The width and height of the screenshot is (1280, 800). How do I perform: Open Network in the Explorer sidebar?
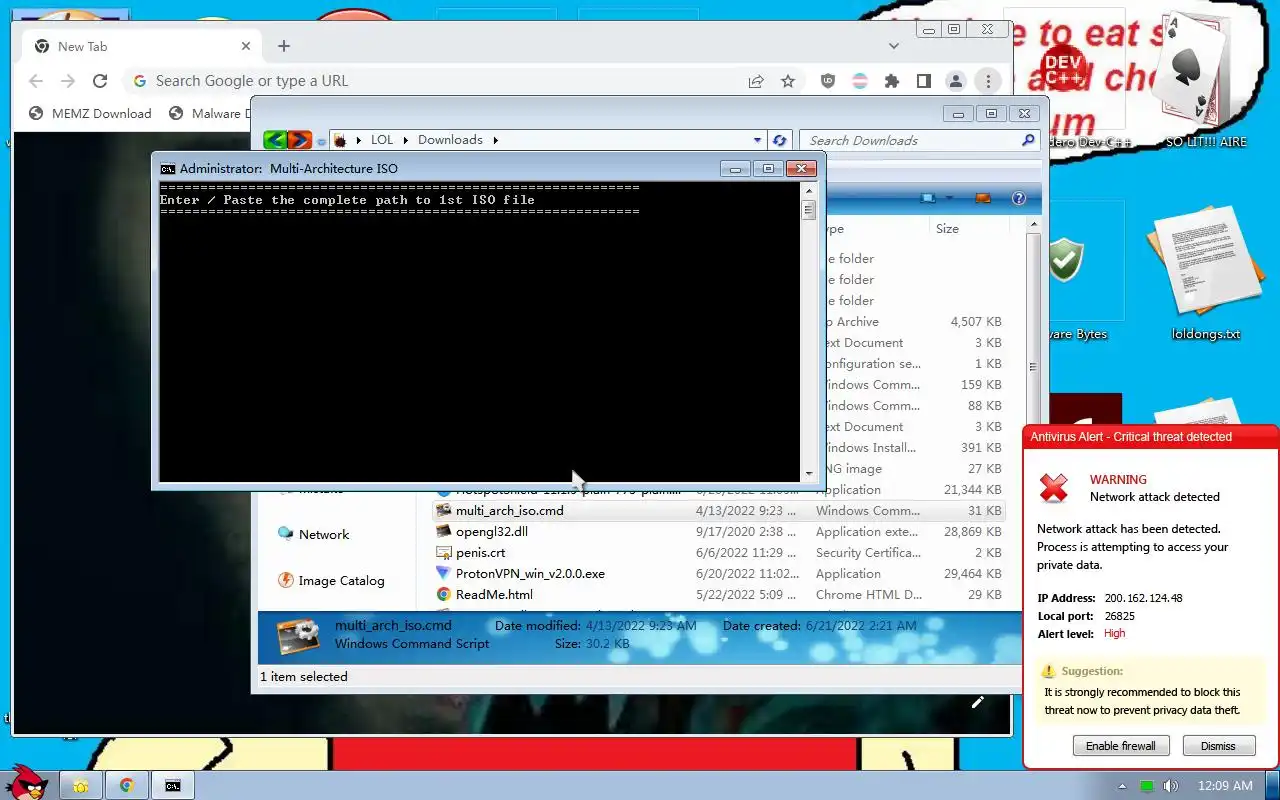coord(313,534)
